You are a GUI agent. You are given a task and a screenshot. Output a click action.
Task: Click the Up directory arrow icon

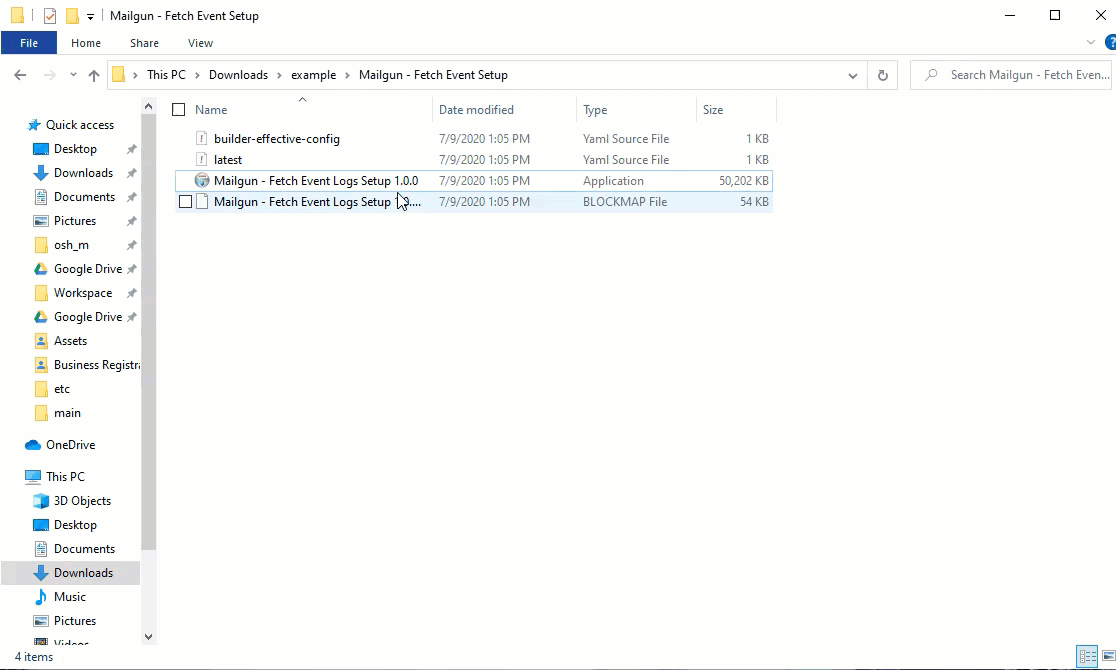click(x=94, y=75)
